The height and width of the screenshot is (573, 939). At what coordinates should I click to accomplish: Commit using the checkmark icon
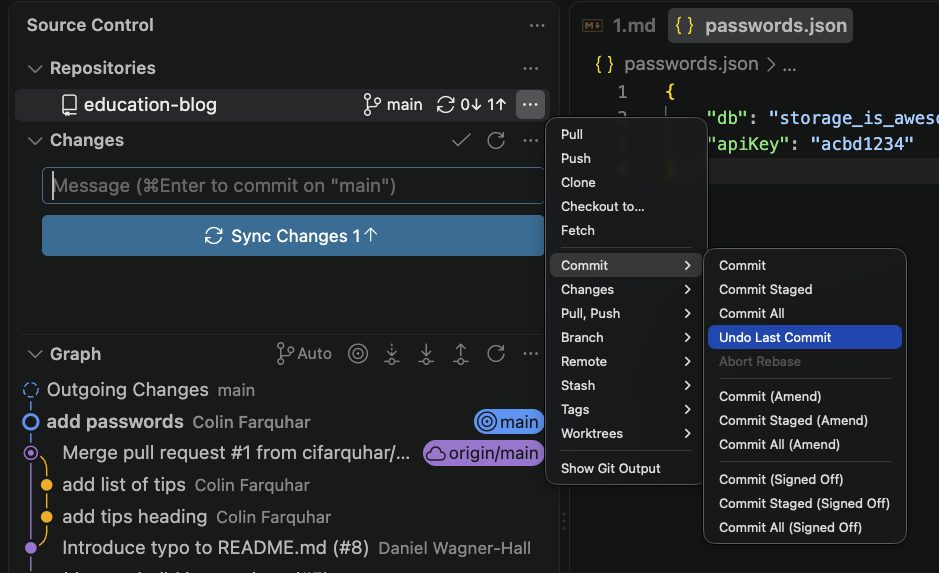(x=461, y=141)
